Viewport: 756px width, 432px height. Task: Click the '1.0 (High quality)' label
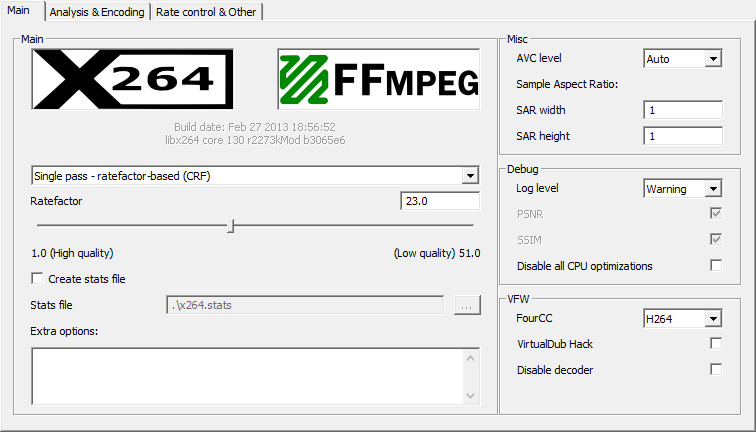pyautogui.click(x=72, y=253)
